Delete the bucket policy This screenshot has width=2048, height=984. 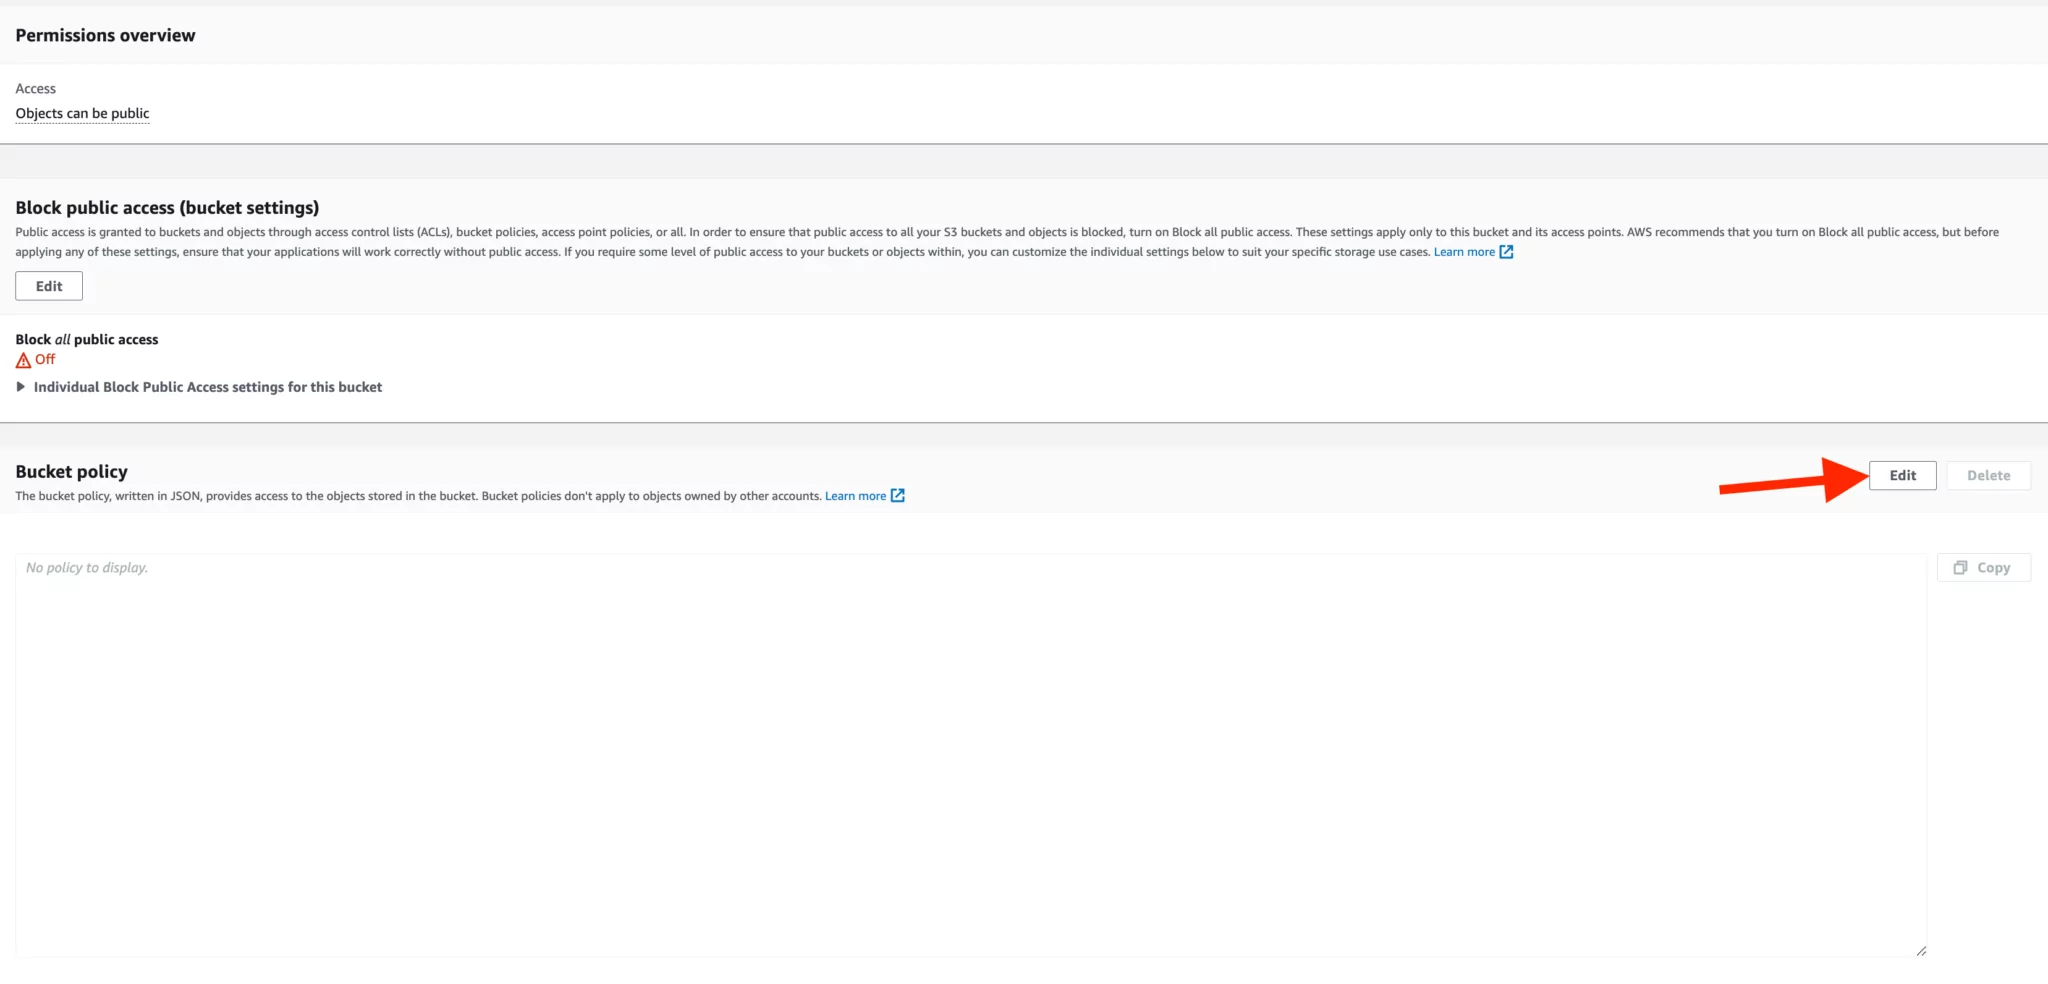coord(1988,475)
